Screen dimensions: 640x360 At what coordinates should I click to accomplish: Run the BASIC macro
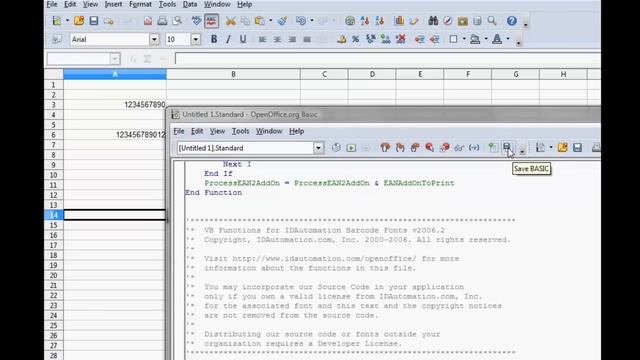tap(351, 148)
